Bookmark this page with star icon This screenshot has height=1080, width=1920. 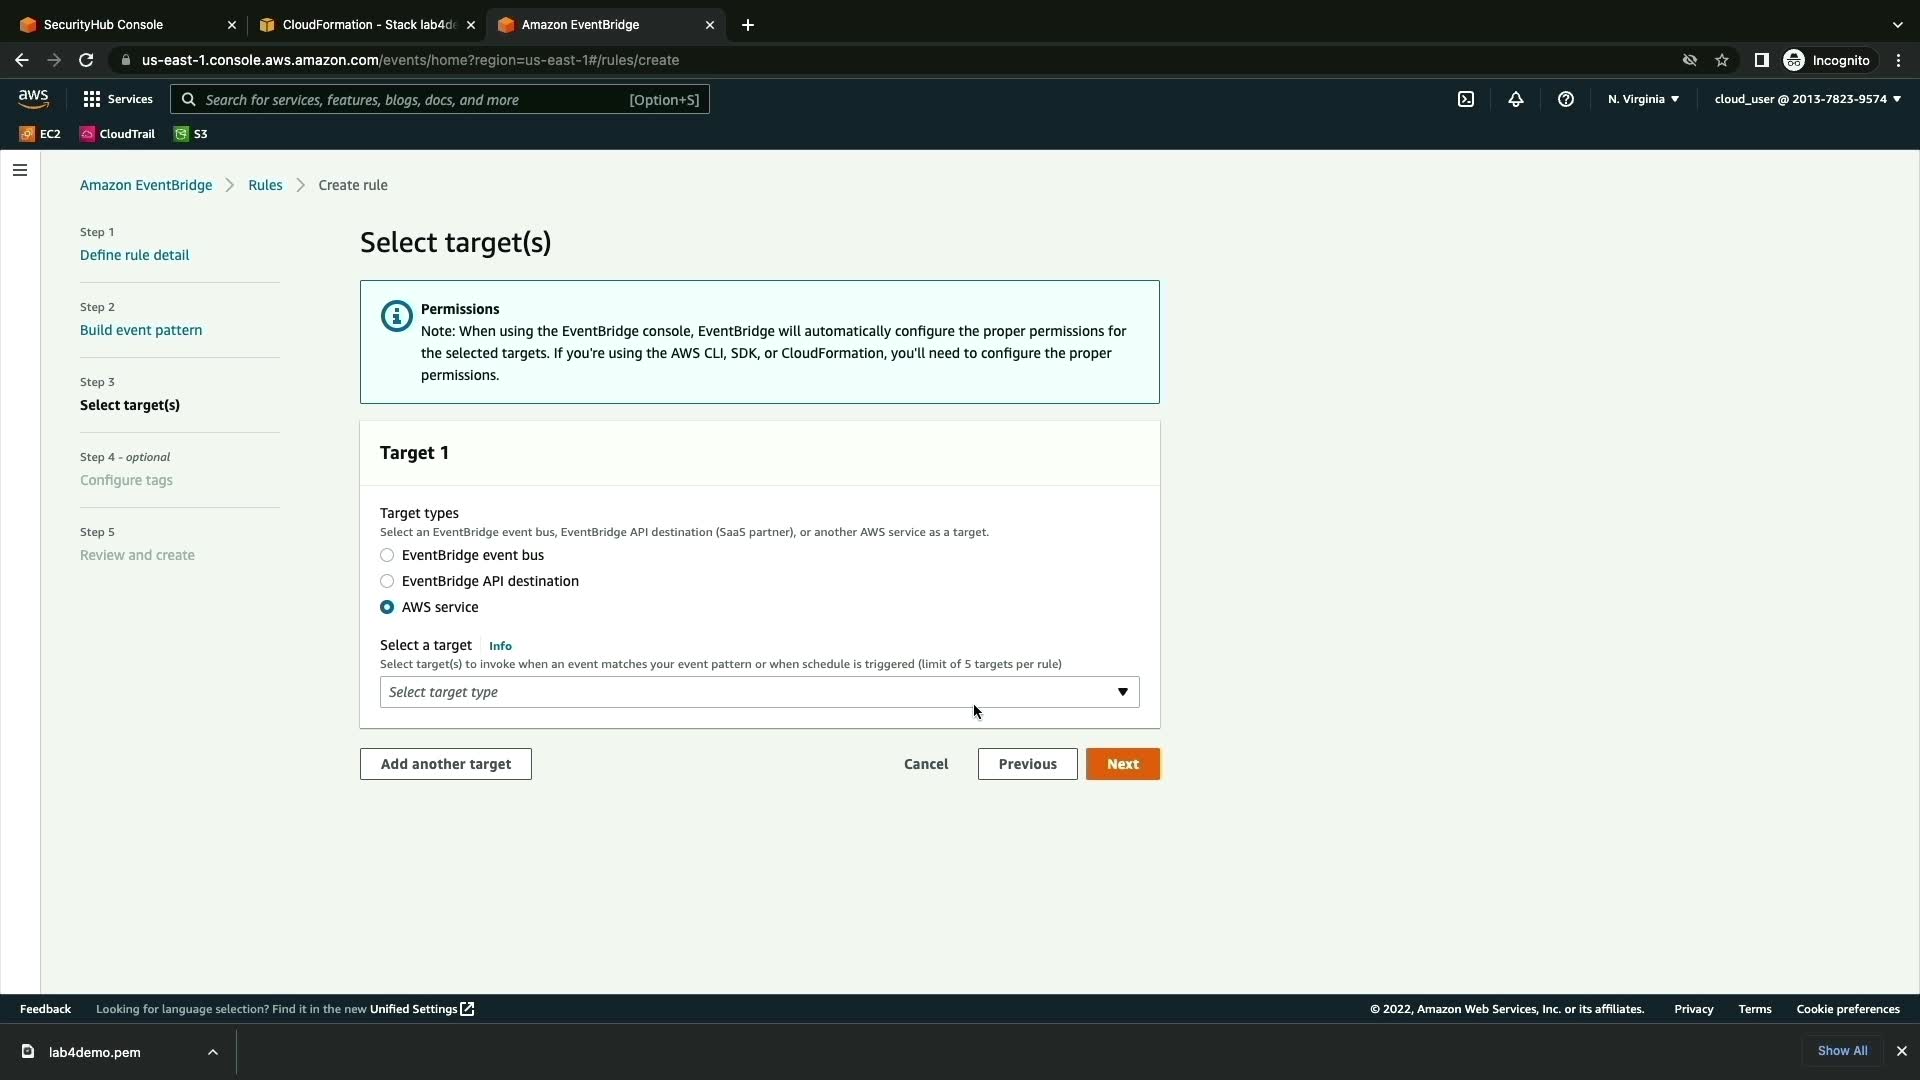[x=1721, y=60]
